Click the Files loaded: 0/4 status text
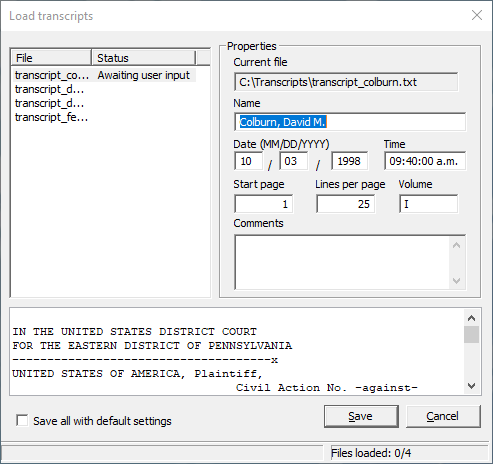Viewport: 493px width, 464px height. [371, 453]
